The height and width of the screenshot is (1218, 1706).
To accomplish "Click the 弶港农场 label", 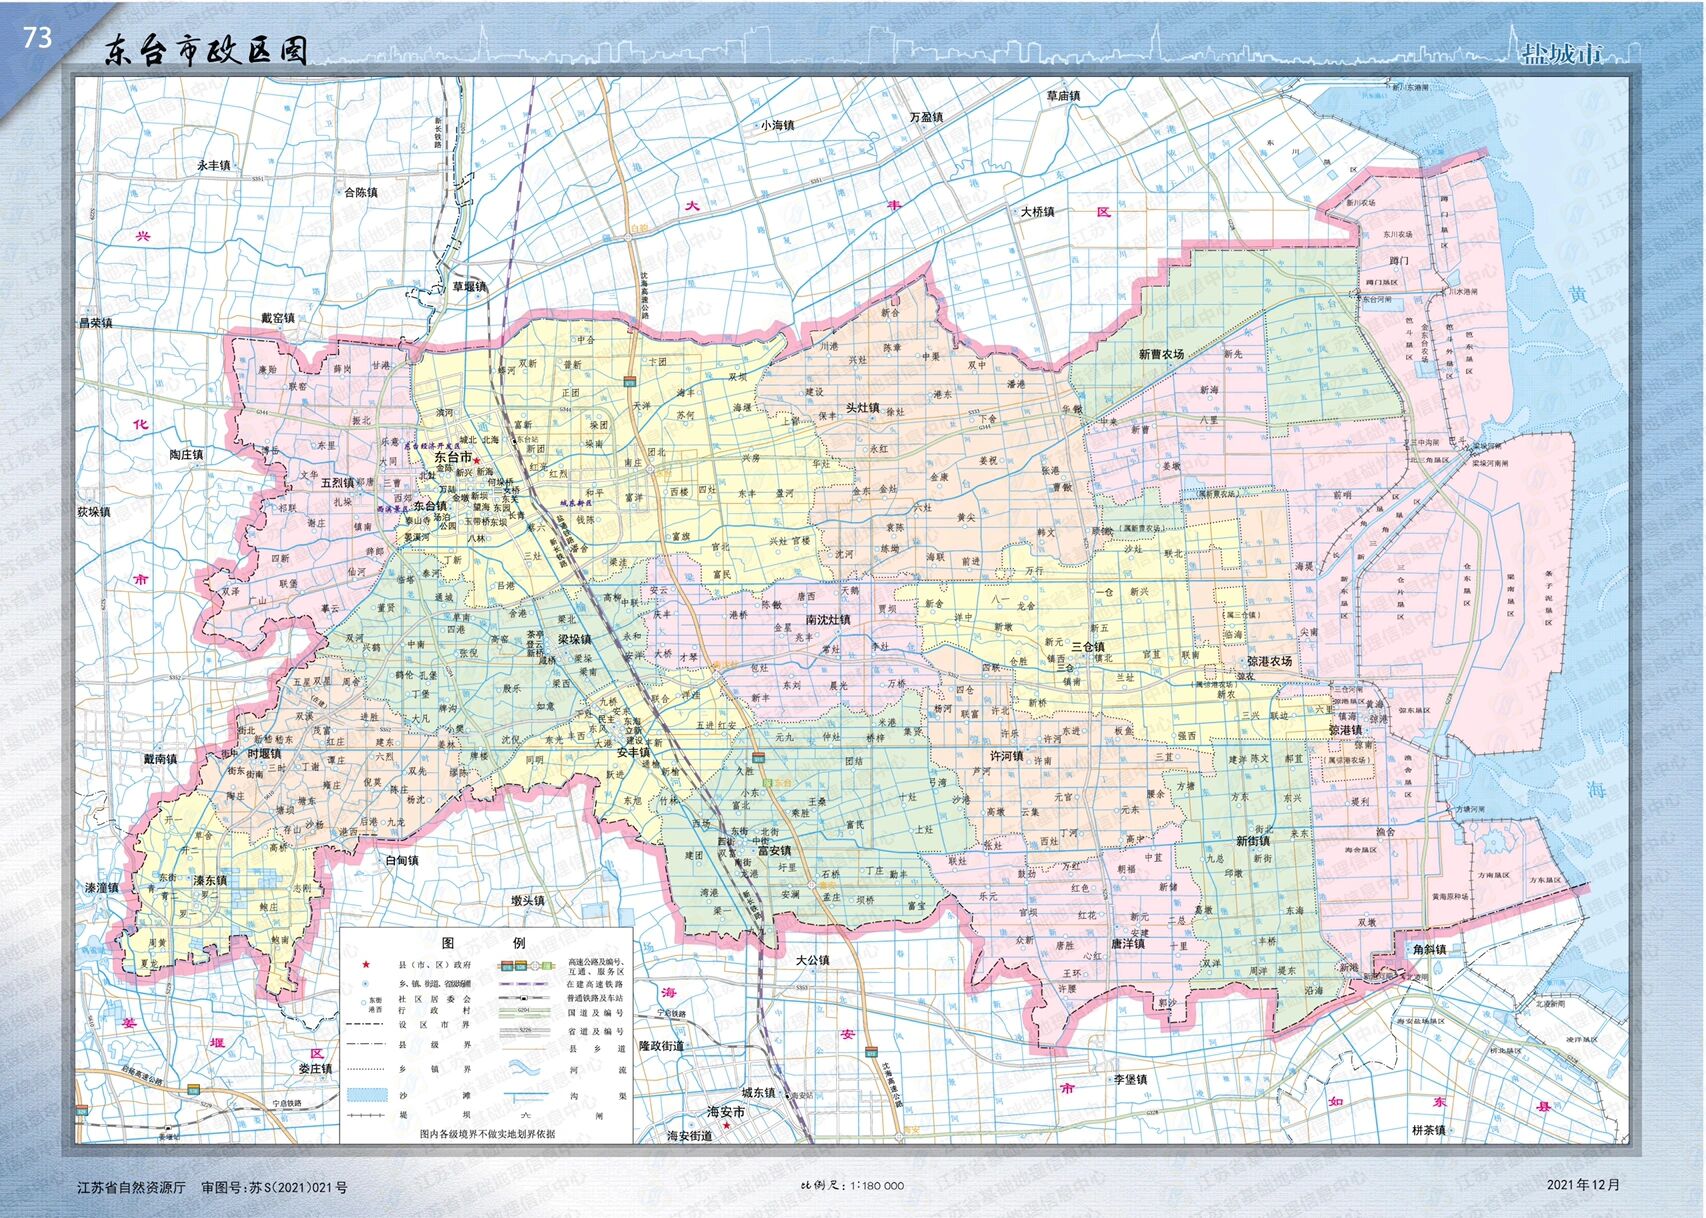I will (x=1269, y=662).
